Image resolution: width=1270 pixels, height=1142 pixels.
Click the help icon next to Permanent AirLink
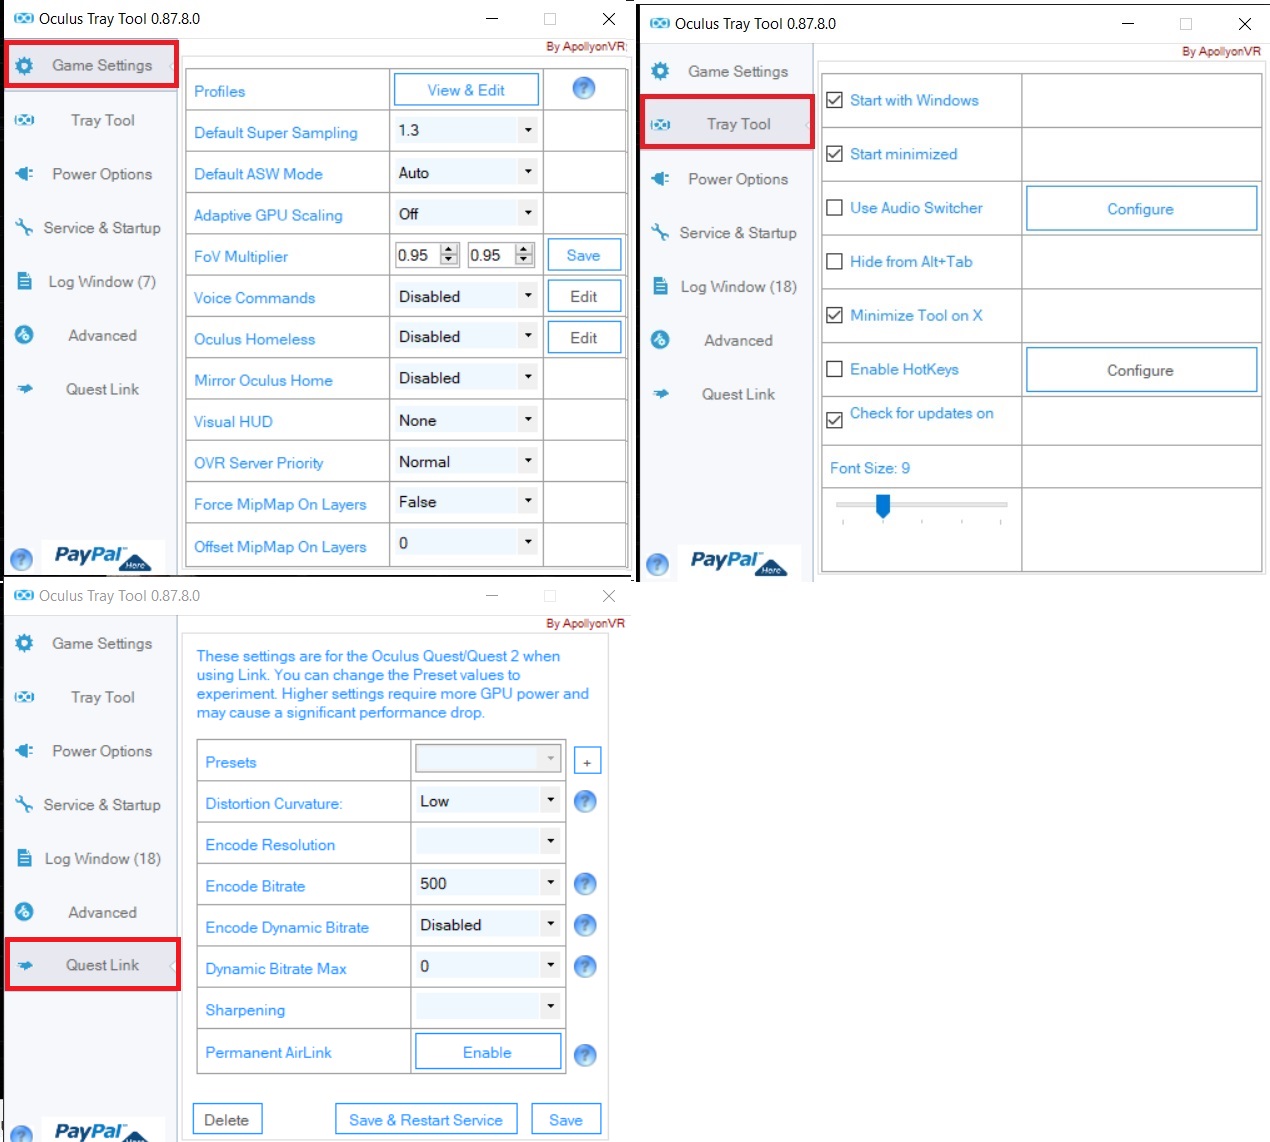click(585, 1054)
